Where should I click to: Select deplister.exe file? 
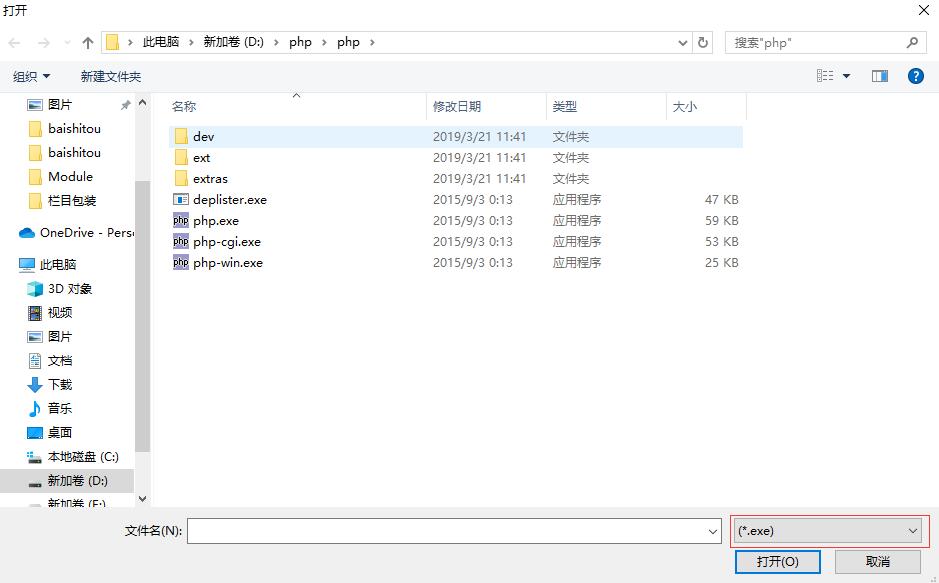click(456, 199)
